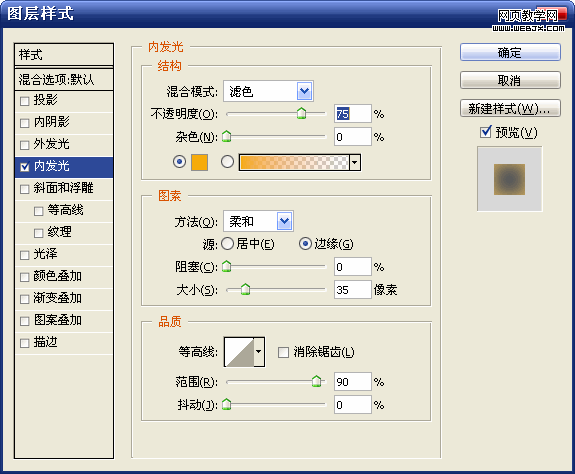This screenshot has height=474, width=575.
Task: Select the solid color radio button
Action: point(179,162)
